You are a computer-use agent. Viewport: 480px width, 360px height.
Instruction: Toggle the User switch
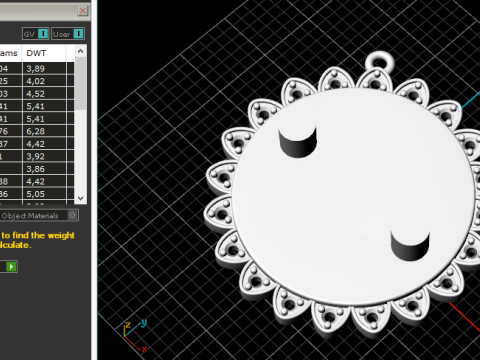pos(68,34)
